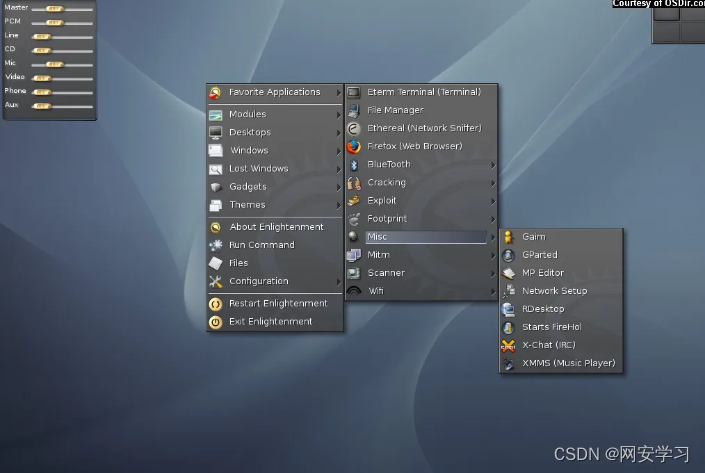
Task: Expand the Footprint submenu arrow
Action: click(x=493, y=219)
